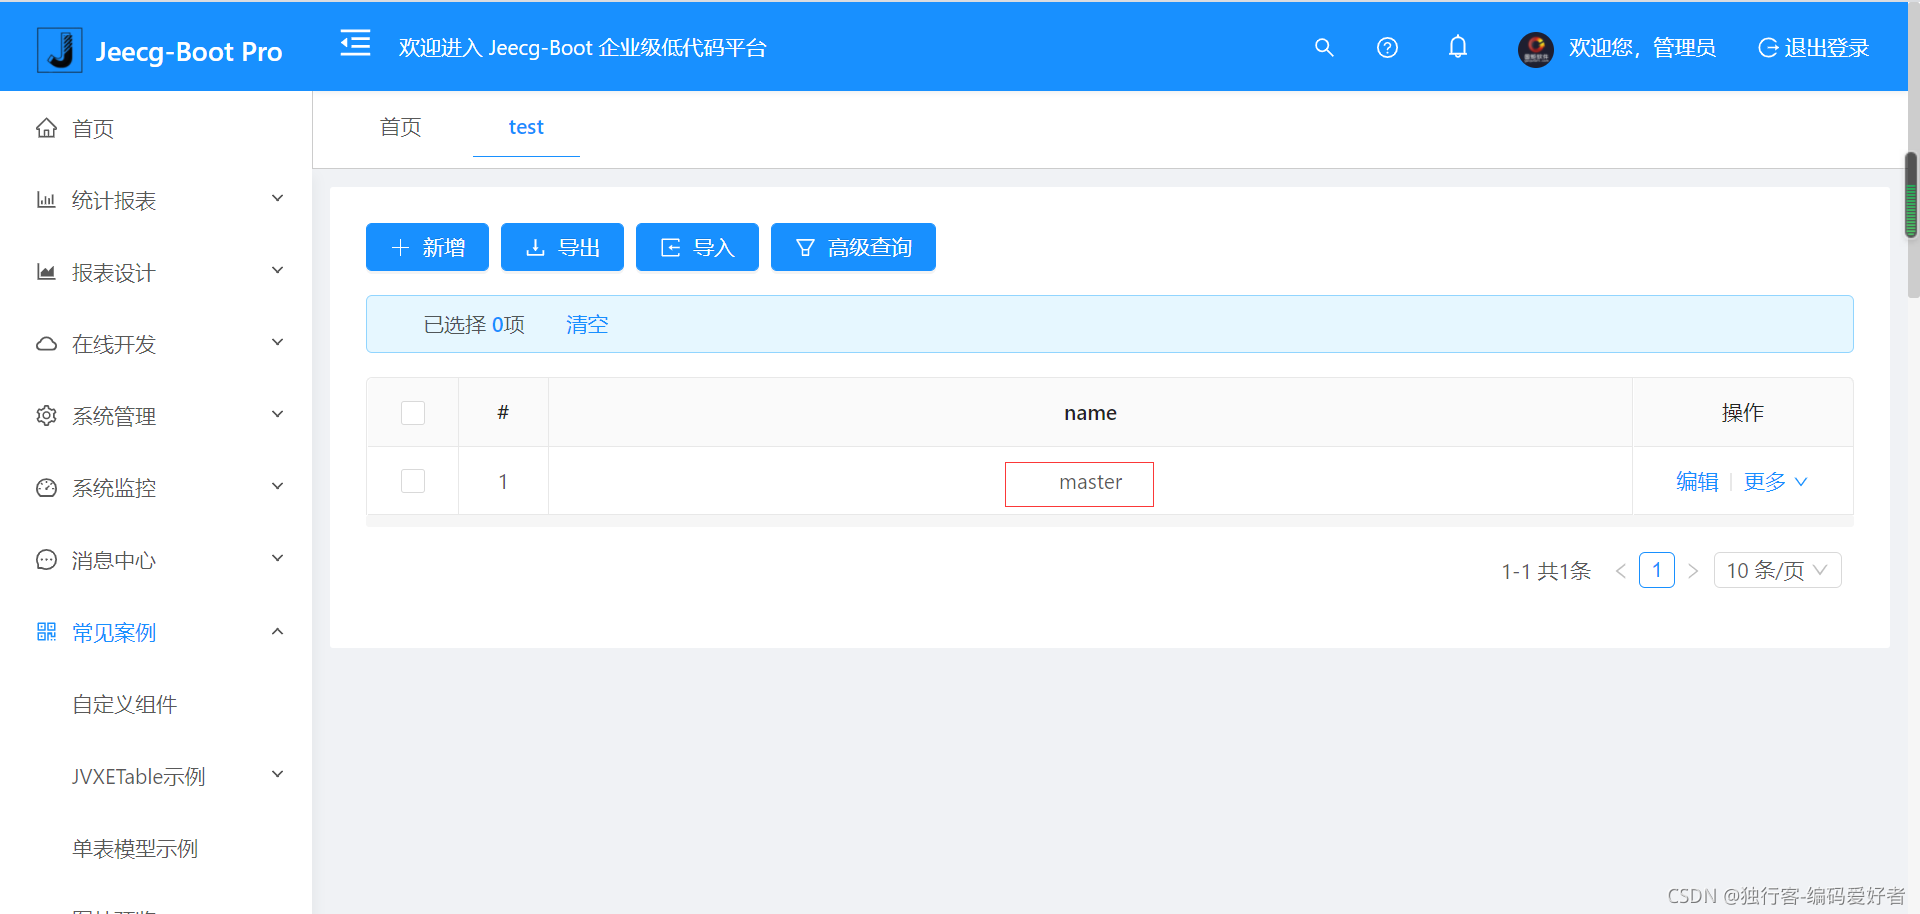Check the checkbox for row 1 master
1920x914 pixels.
tap(413, 481)
